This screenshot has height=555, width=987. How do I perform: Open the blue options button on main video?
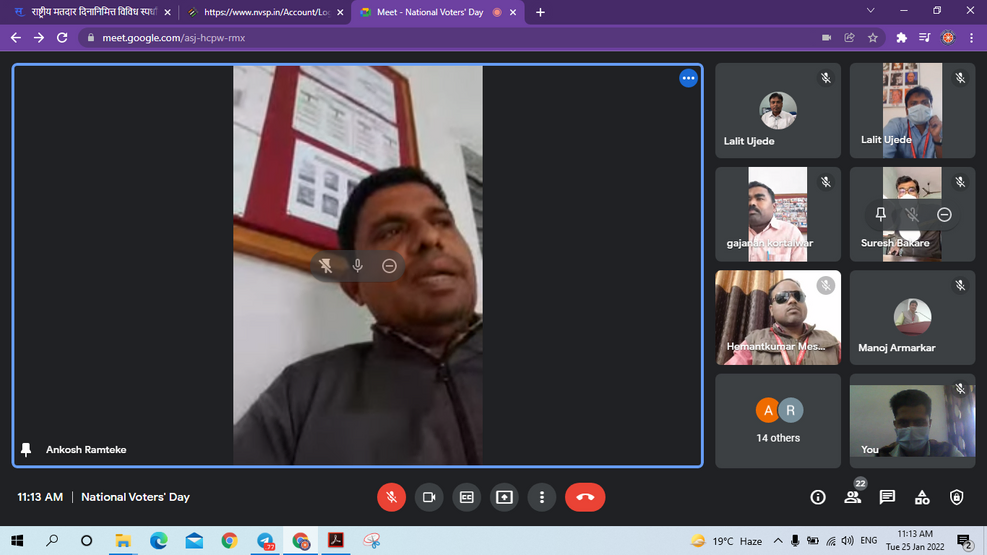coord(688,78)
